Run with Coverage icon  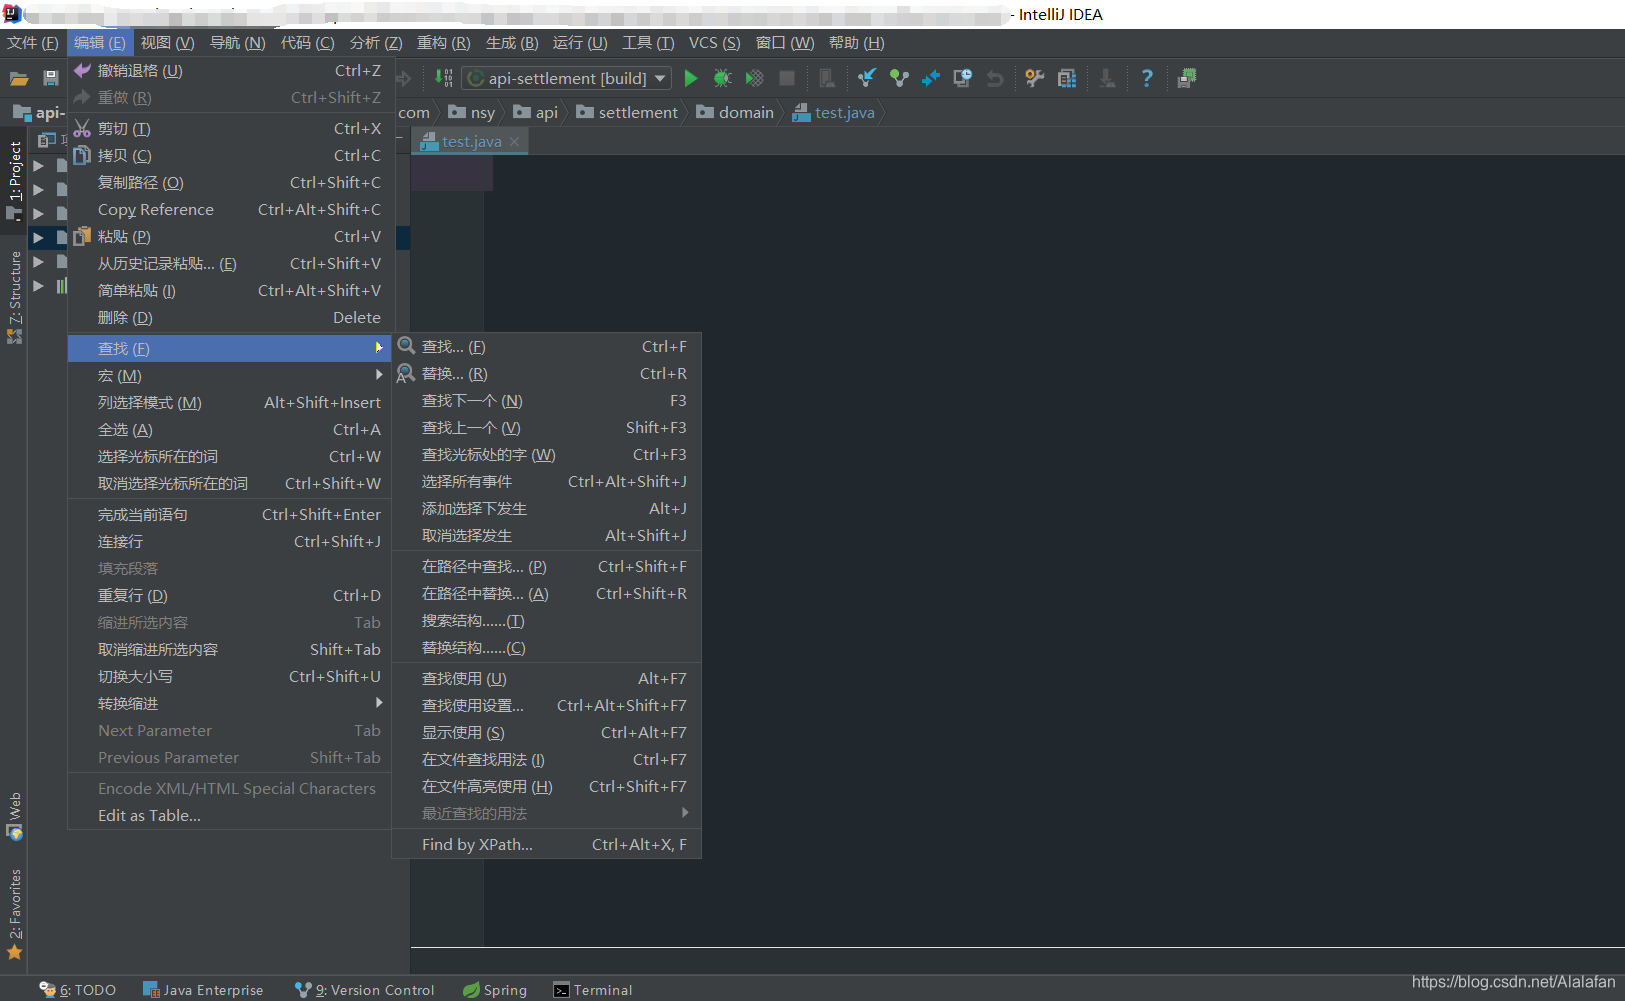click(x=755, y=78)
